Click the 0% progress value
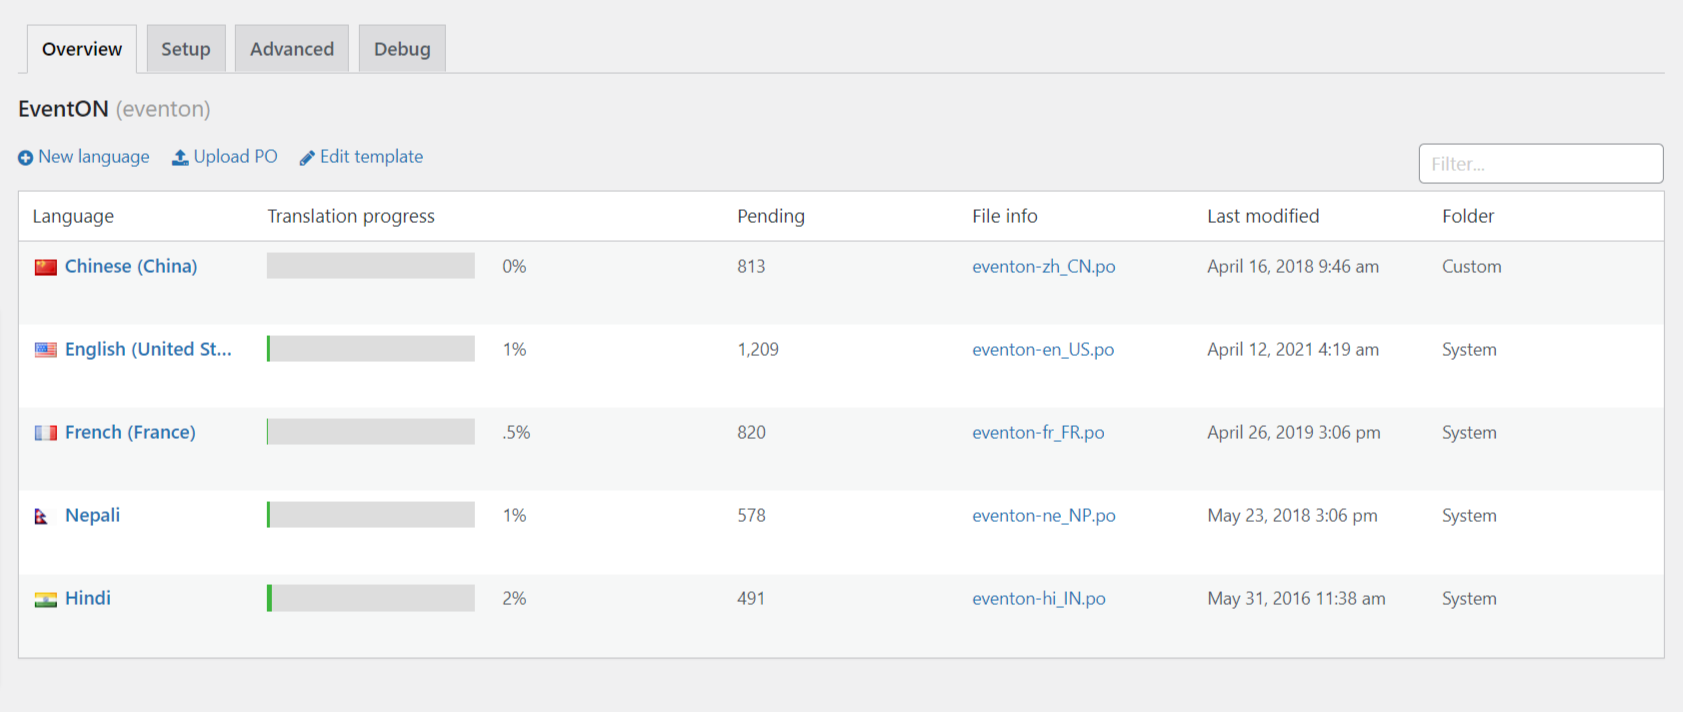This screenshot has width=1683, height=712. 514,267
